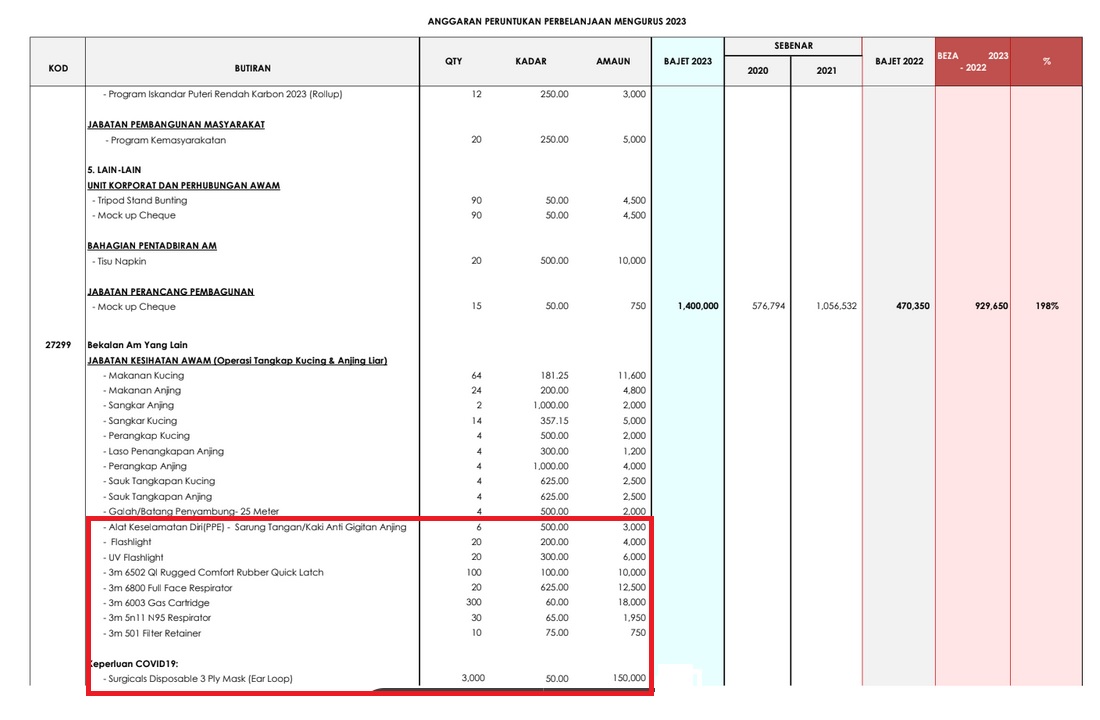
Task: Select the 2020 sub-column header
Action: tap(758, 71)
